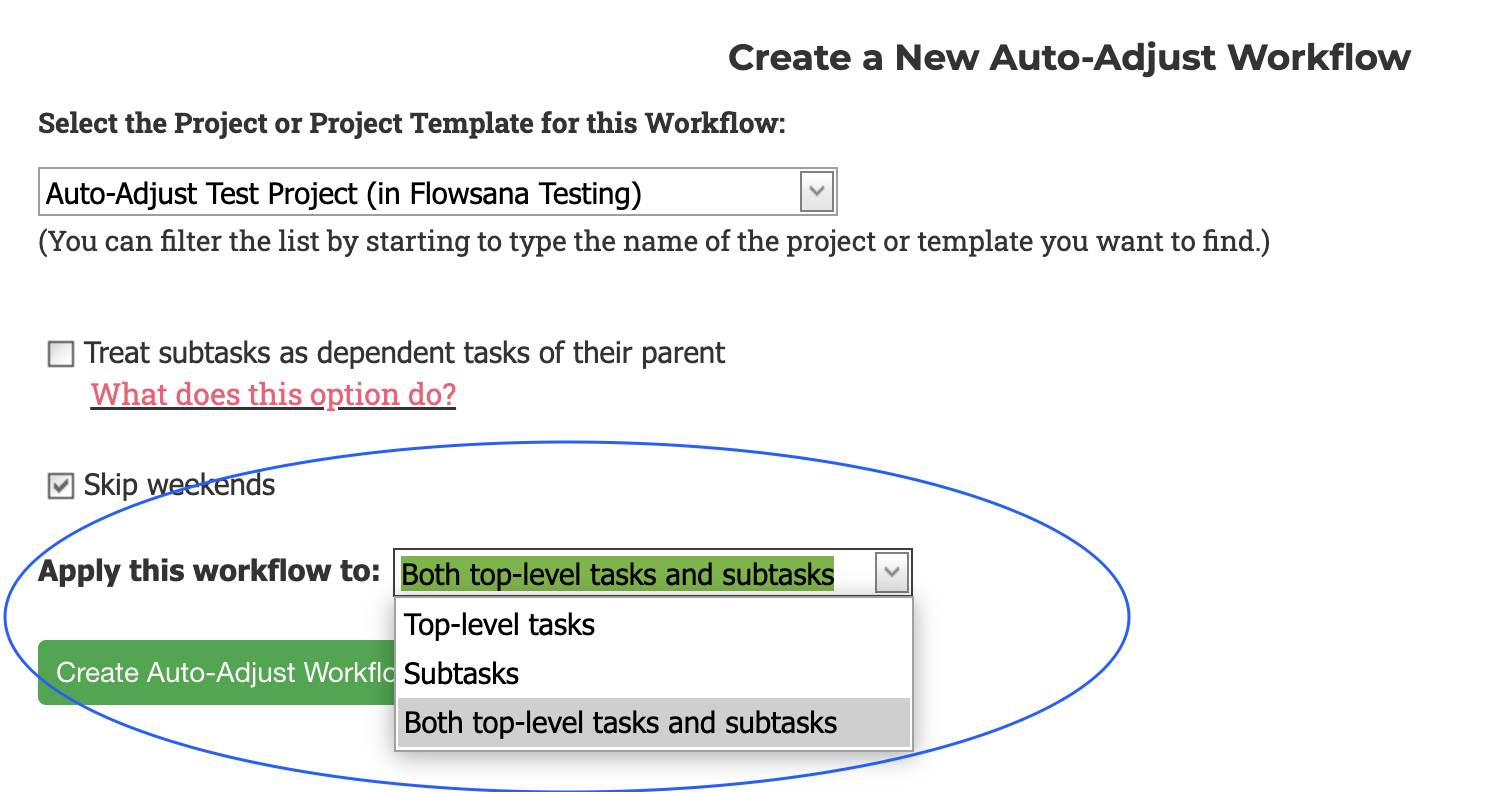Screen dimensions: 1490x792
Task: Click the Create a New Auto-Adjust Workflow heading
Action: pyautogui.click(x=1069, y=57)
